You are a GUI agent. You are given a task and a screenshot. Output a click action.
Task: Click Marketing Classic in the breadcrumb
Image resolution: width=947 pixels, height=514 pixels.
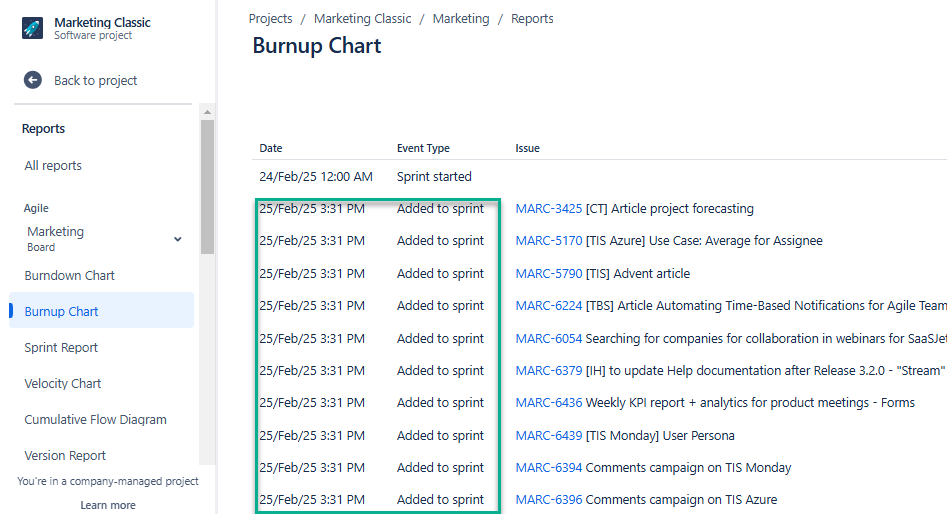362,19
